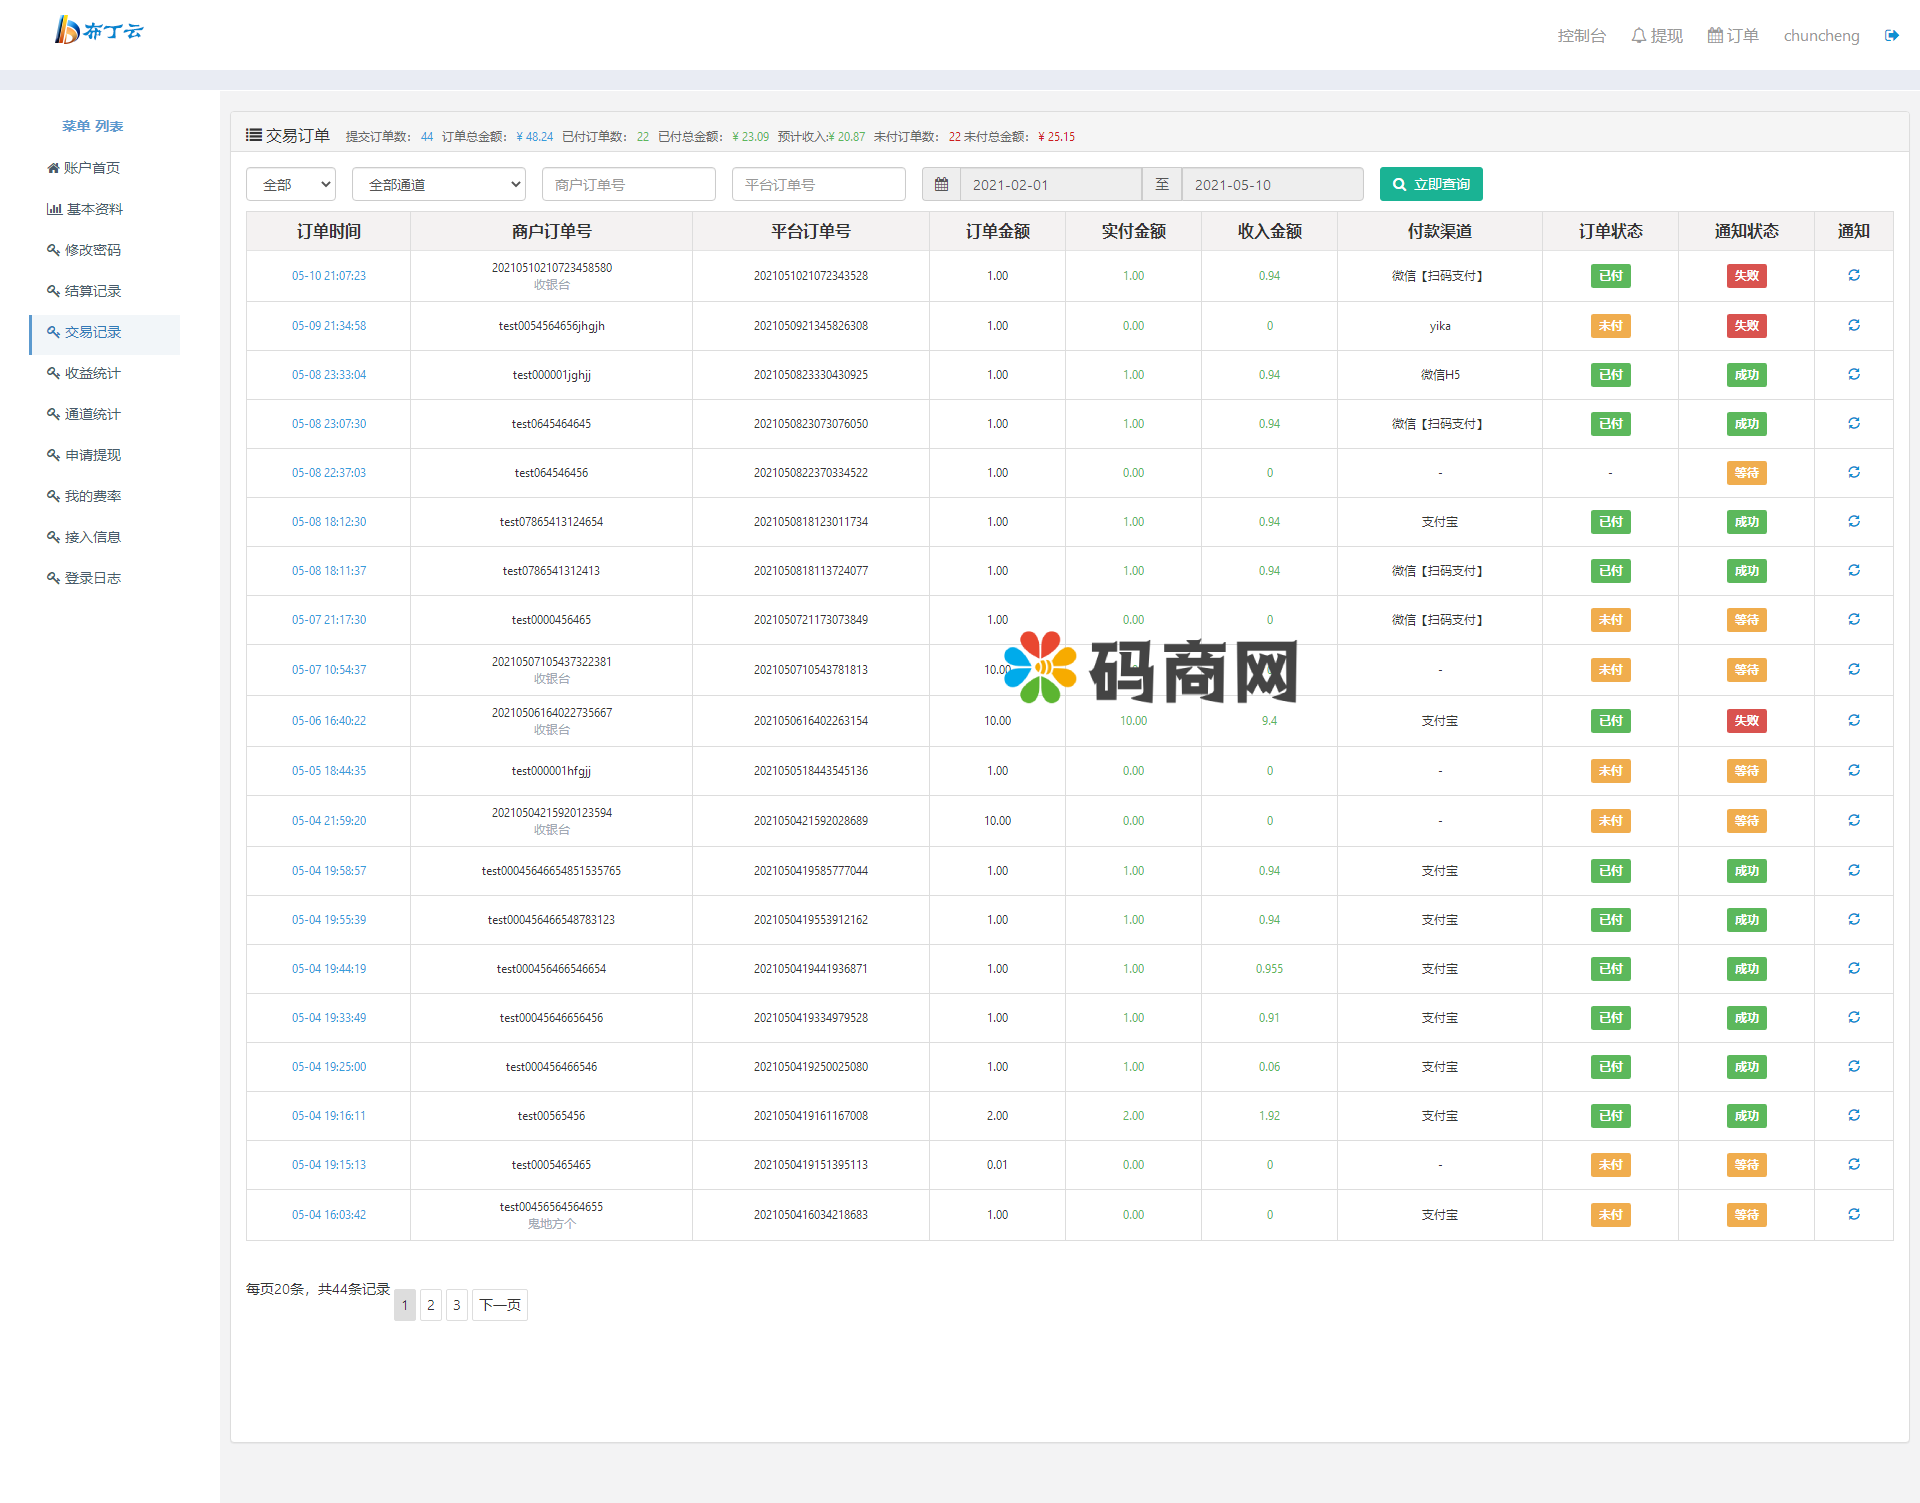The image size is (1920, 1503).
Task: Click refresh notify icon for order 05-10 21:07:23
Action: [1853, 276]
